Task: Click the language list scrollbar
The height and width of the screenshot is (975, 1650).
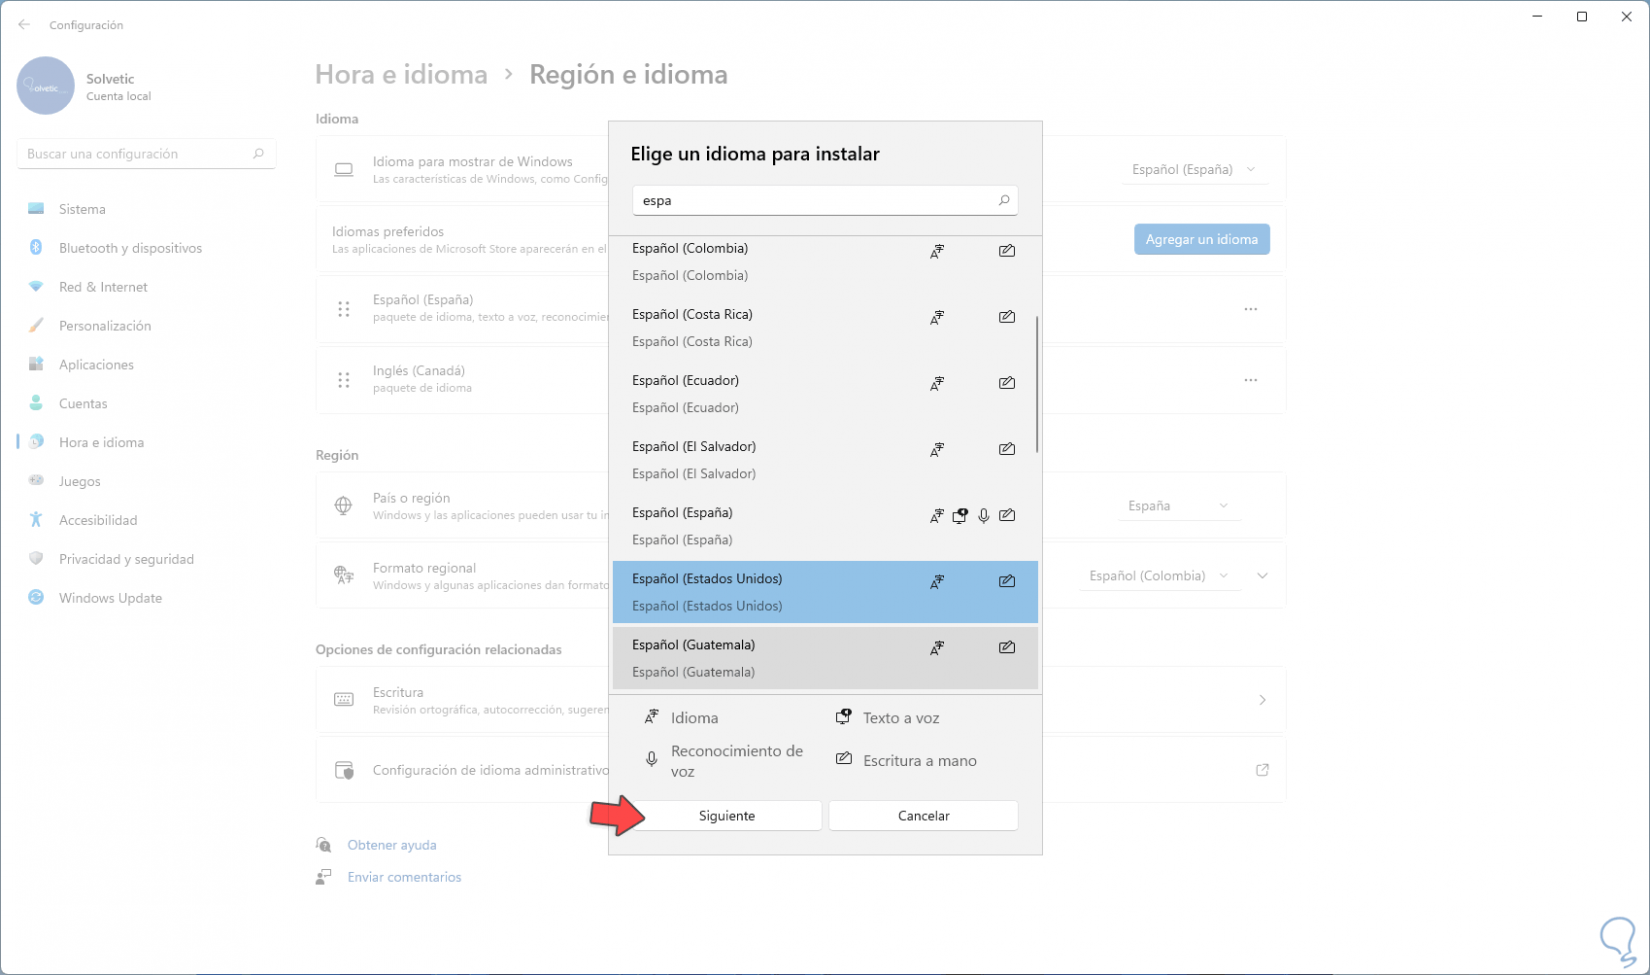Action: pos(1037,385)
